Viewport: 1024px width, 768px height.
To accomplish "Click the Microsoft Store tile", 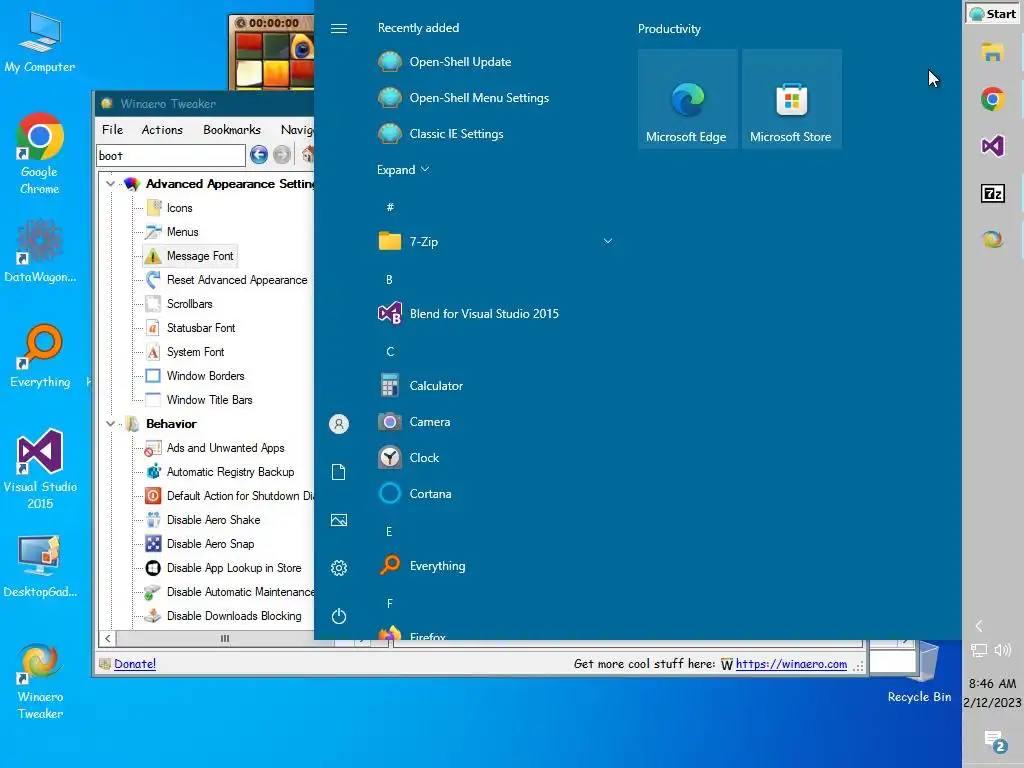I will coord(792,99).
